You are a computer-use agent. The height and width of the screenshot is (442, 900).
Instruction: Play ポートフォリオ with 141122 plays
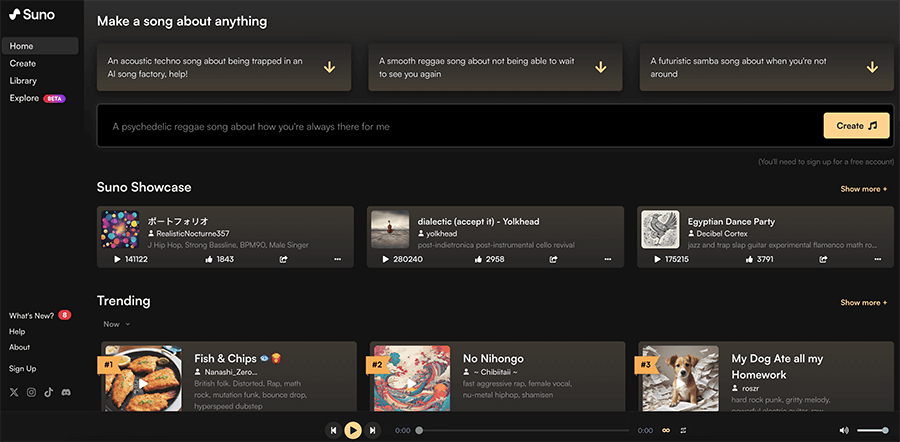(131, 259)
